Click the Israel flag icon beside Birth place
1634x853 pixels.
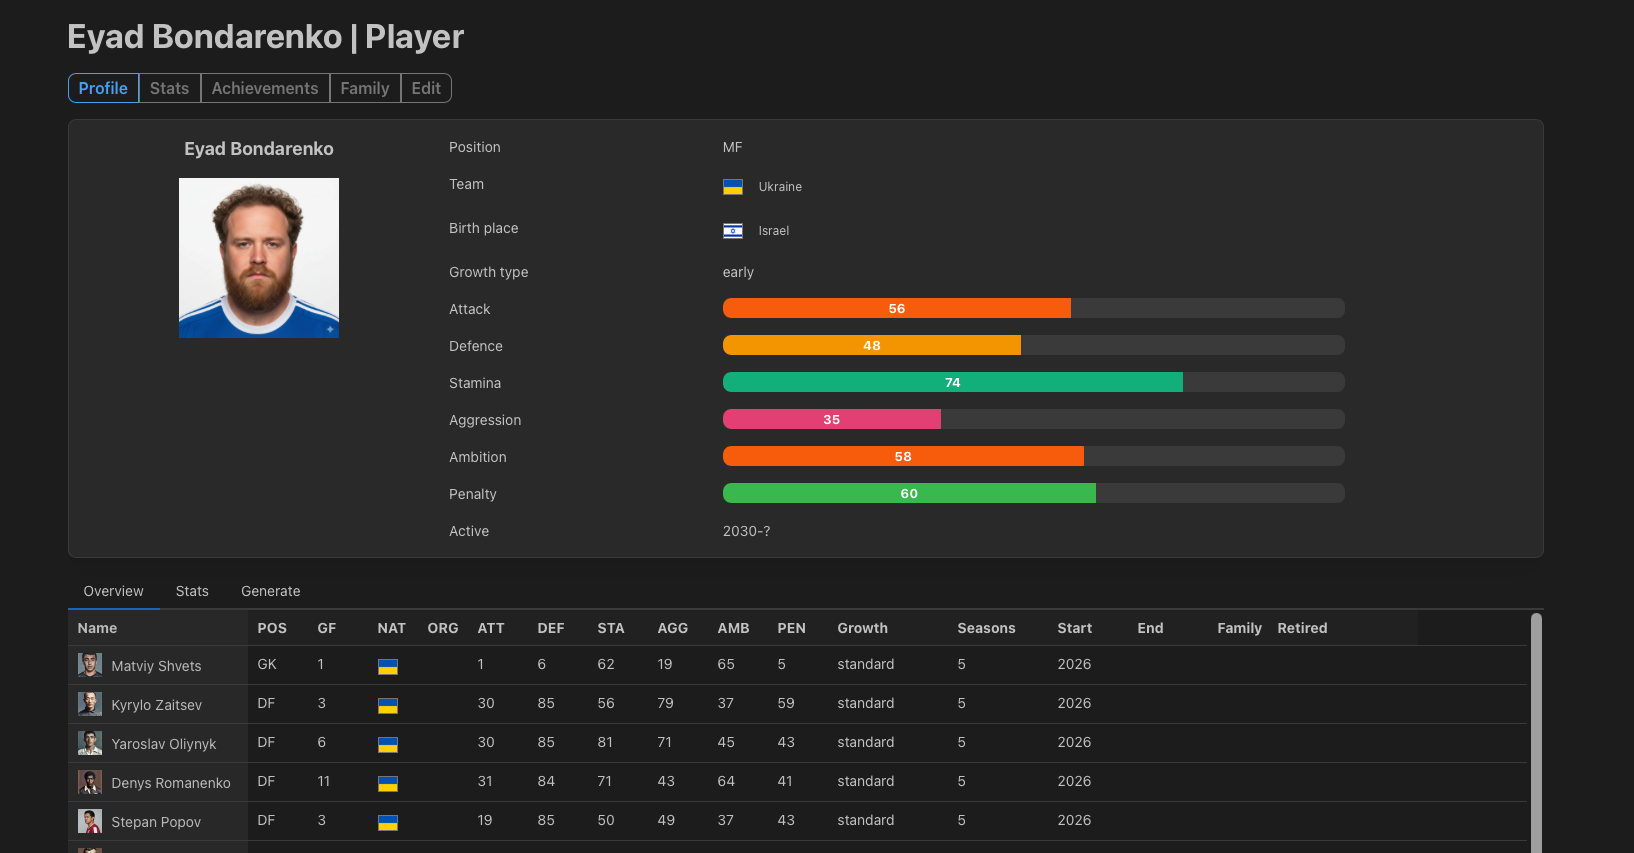pos(733,231)
